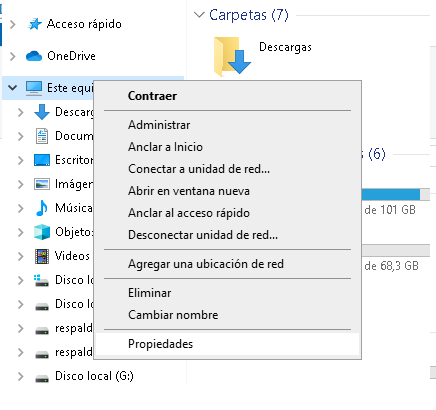The height and width of the screenshot is (410, 436).
Task: Click the OneDrive cloud icon
Action: click(34, 56)
